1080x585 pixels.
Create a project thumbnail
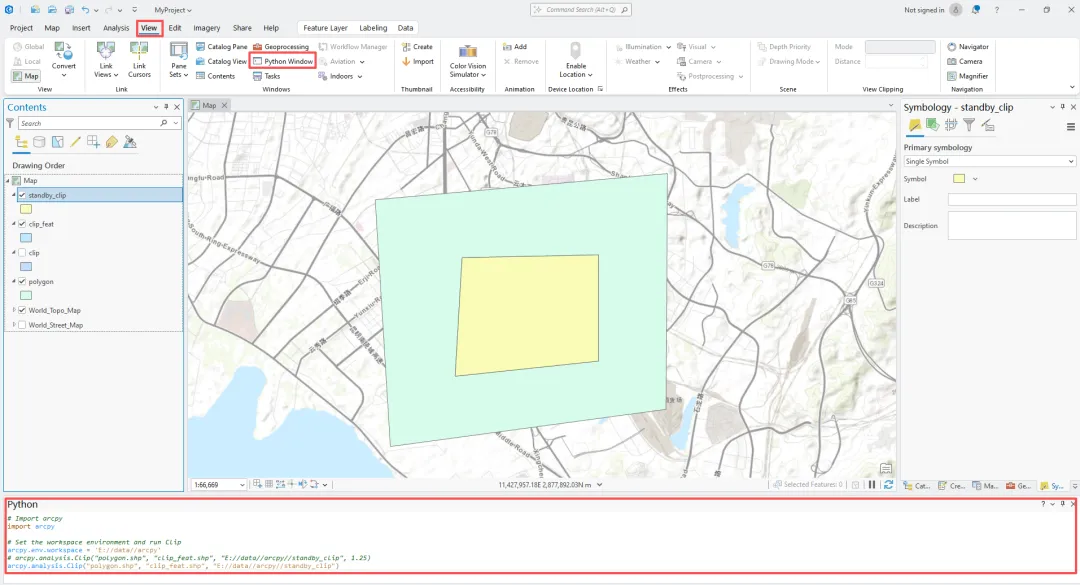(417, 47)
